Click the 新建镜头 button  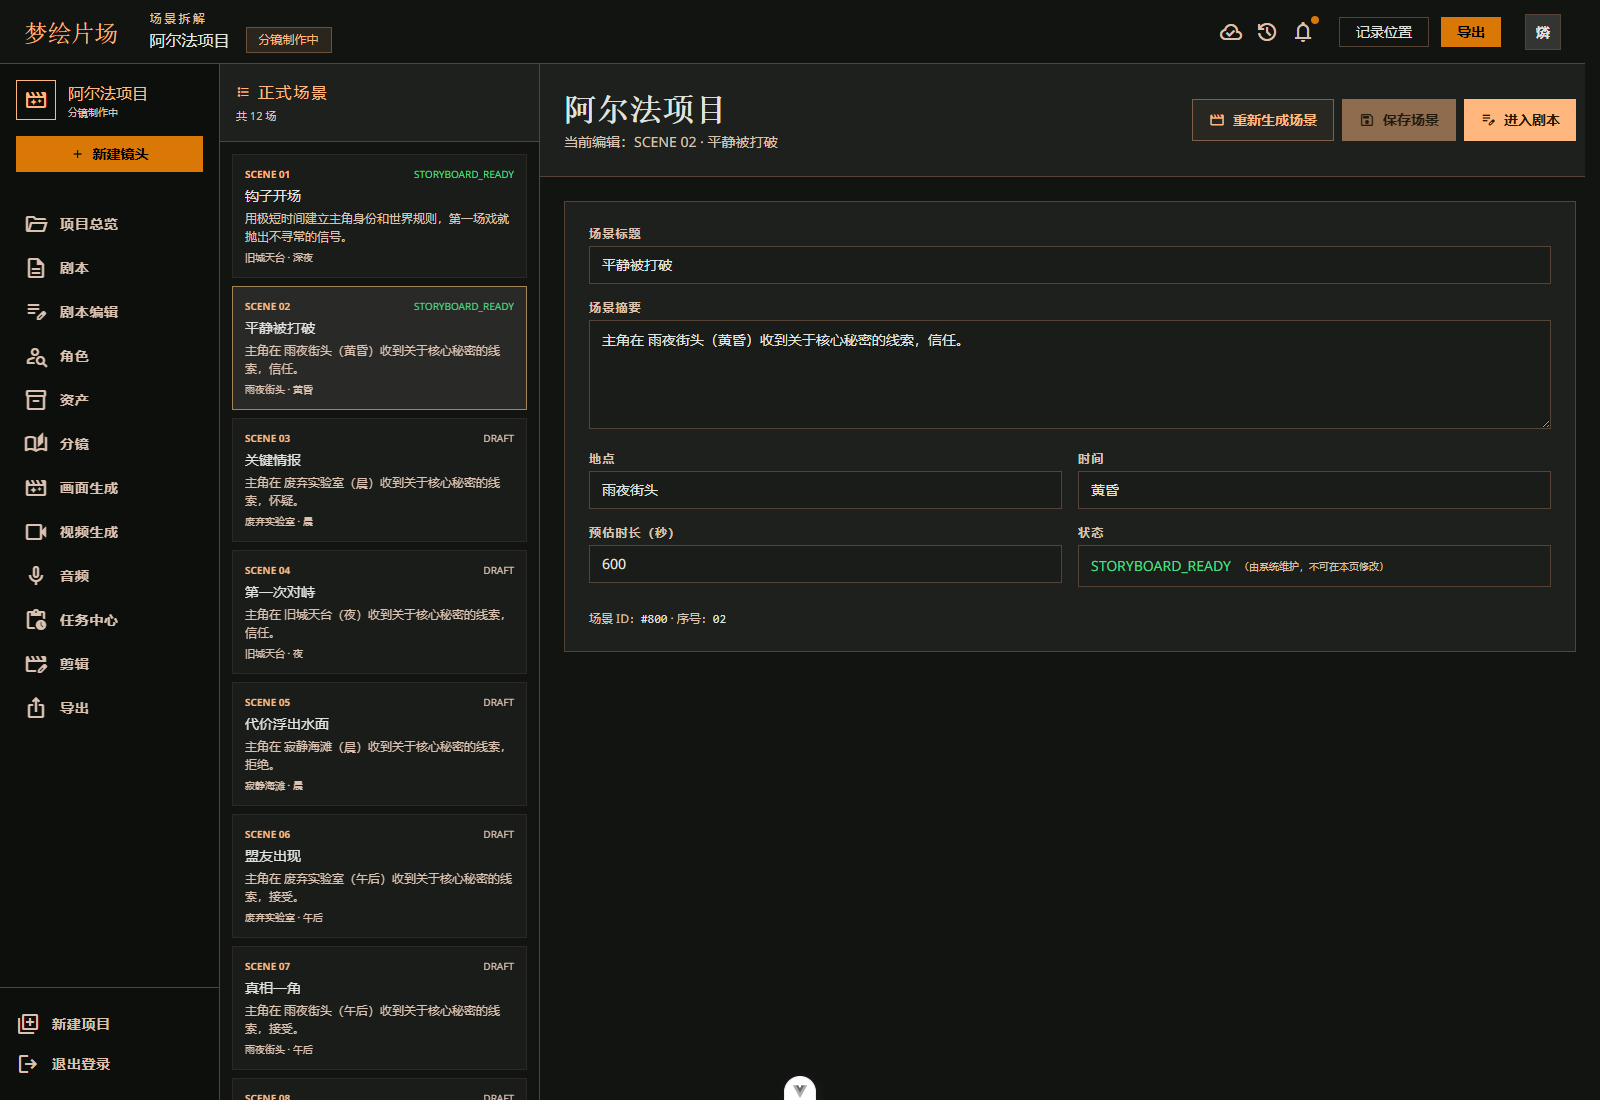click(x=110, y=154)
